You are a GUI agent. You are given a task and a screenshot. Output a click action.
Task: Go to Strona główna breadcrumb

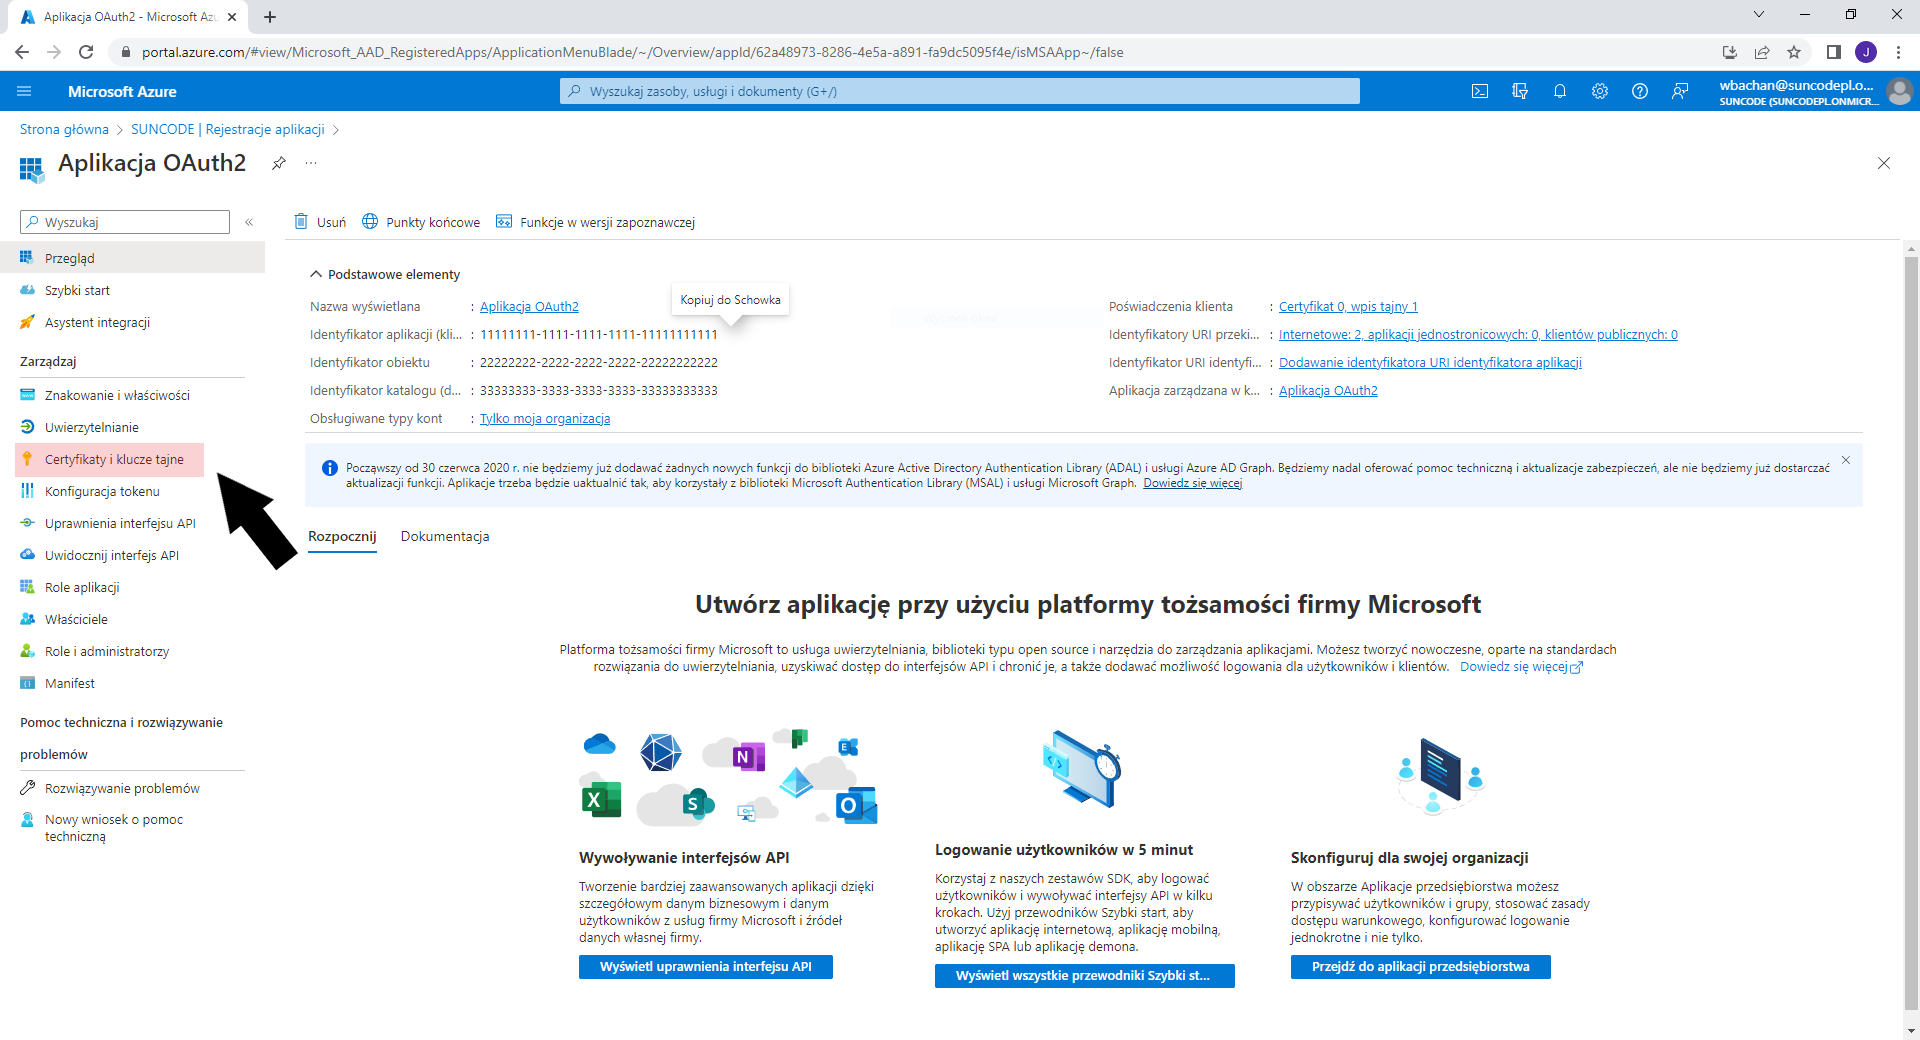click(x=64, y=129)
